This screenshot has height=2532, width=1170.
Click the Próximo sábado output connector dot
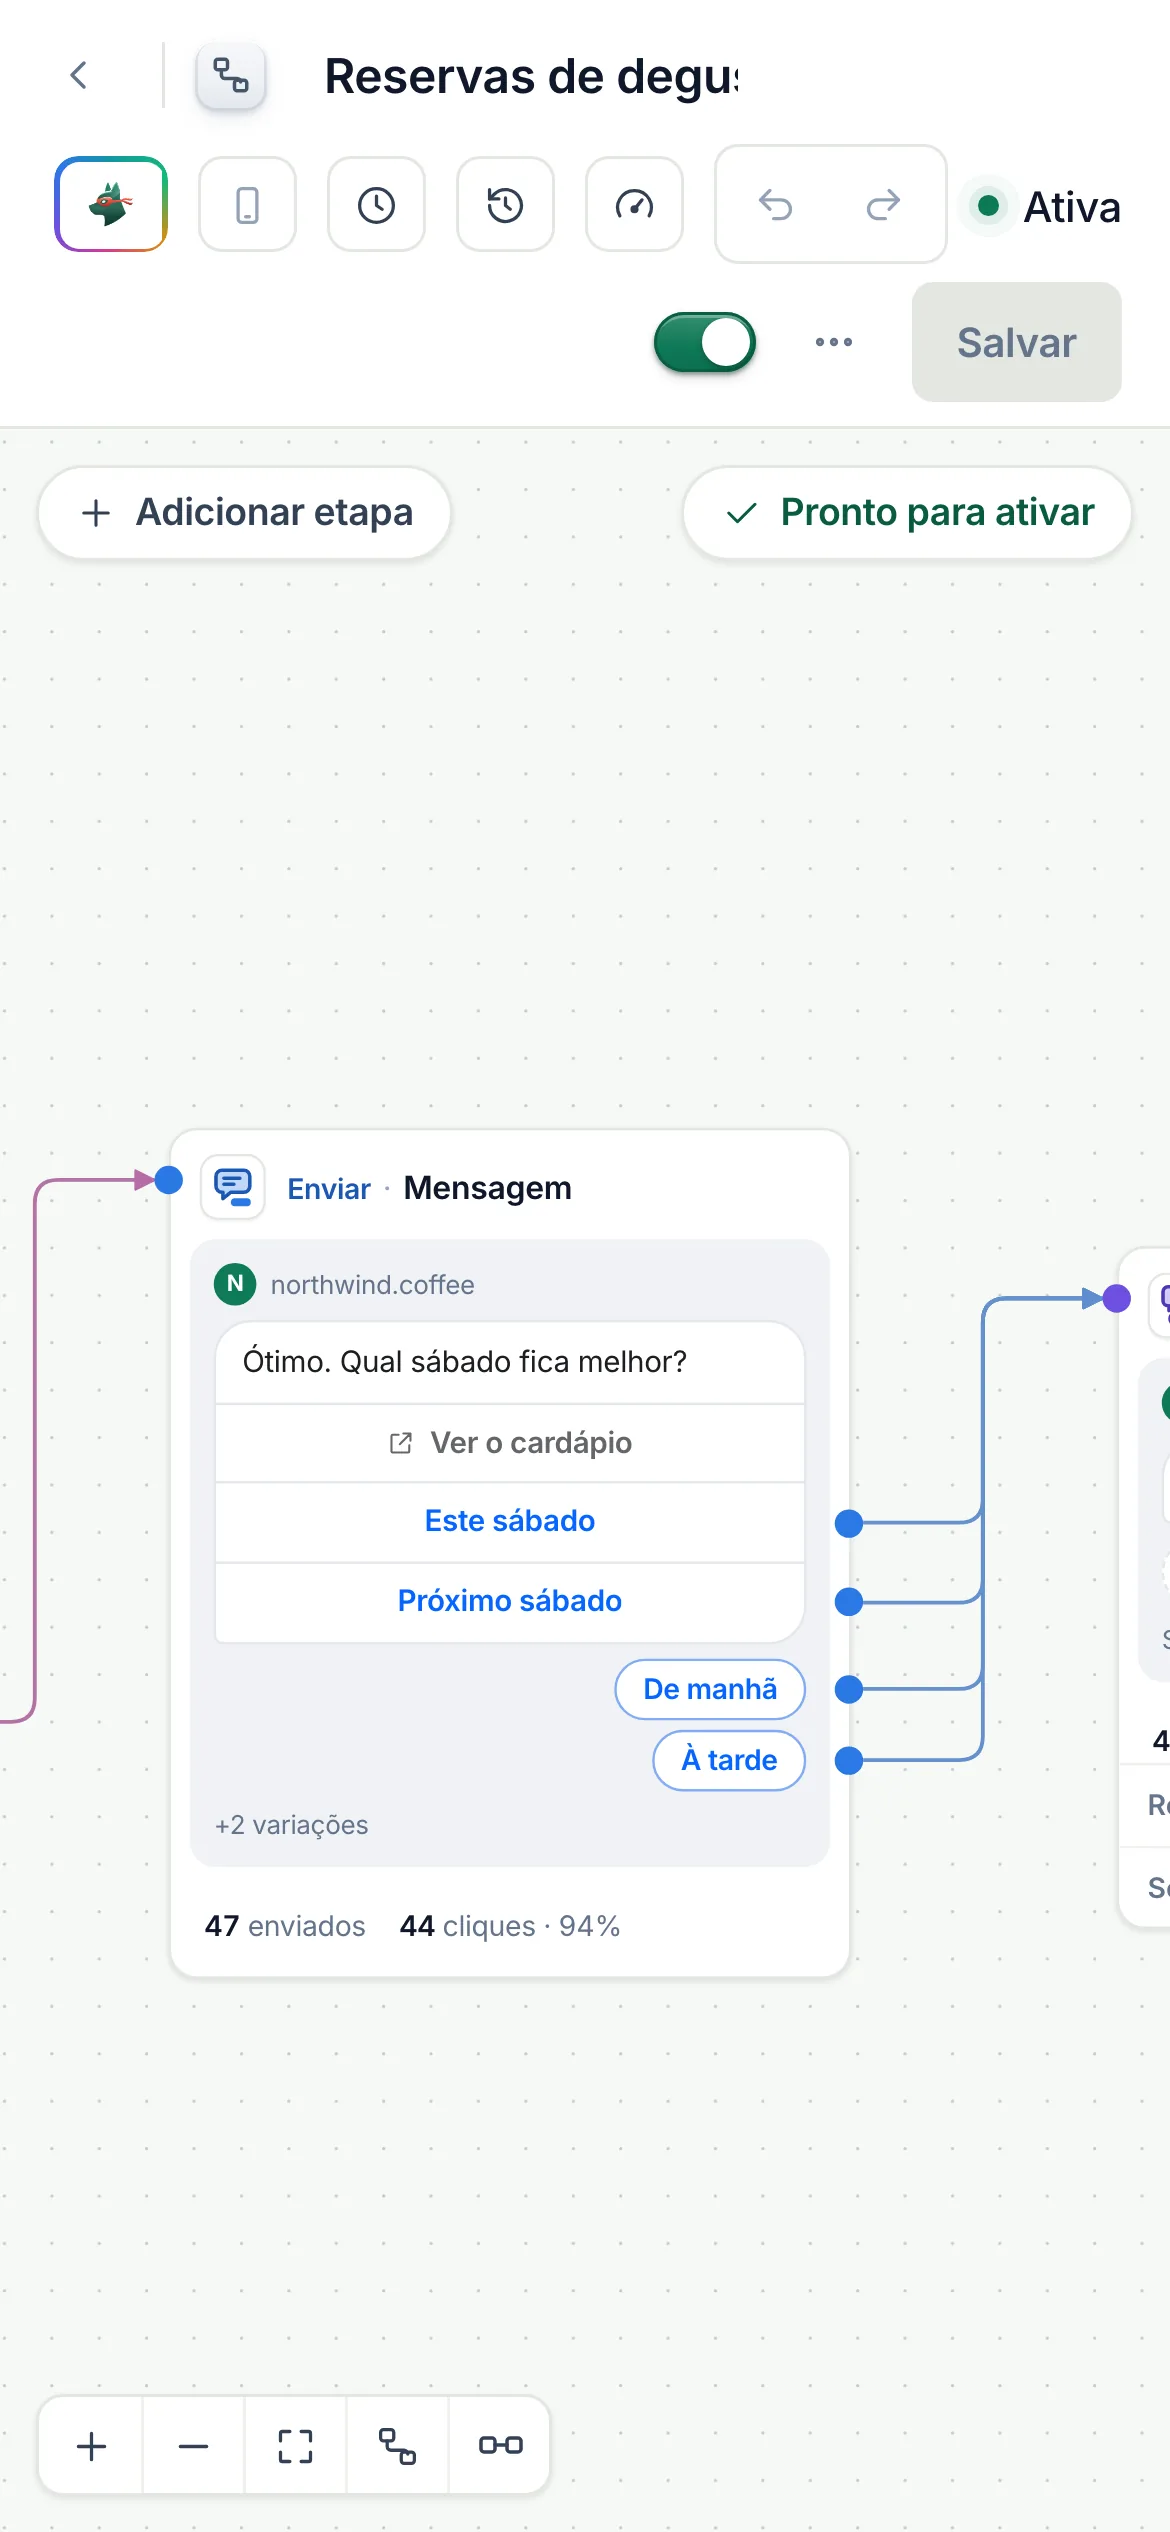point(849,1602)
